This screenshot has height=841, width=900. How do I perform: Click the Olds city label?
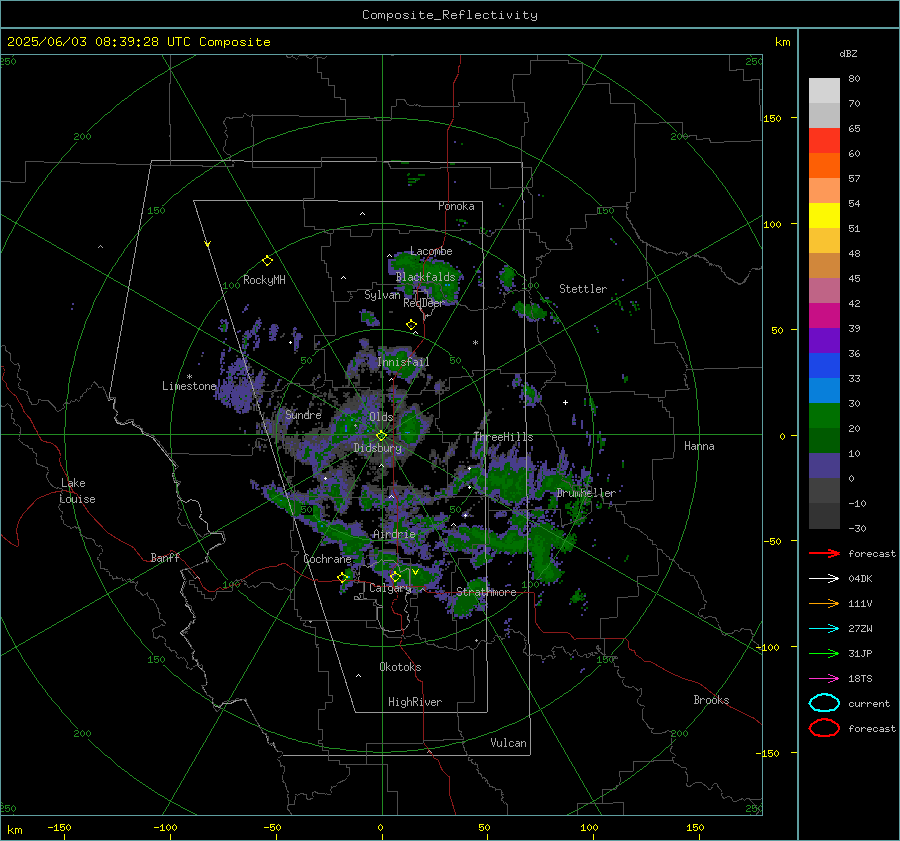coord(381,417)
